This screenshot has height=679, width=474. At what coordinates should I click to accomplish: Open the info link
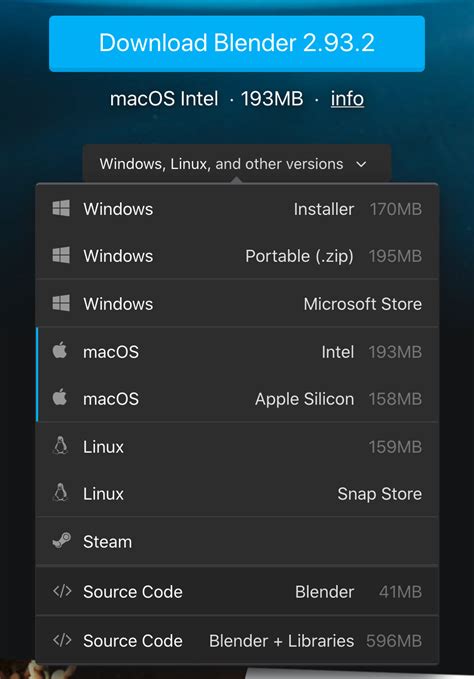point(347,99)
